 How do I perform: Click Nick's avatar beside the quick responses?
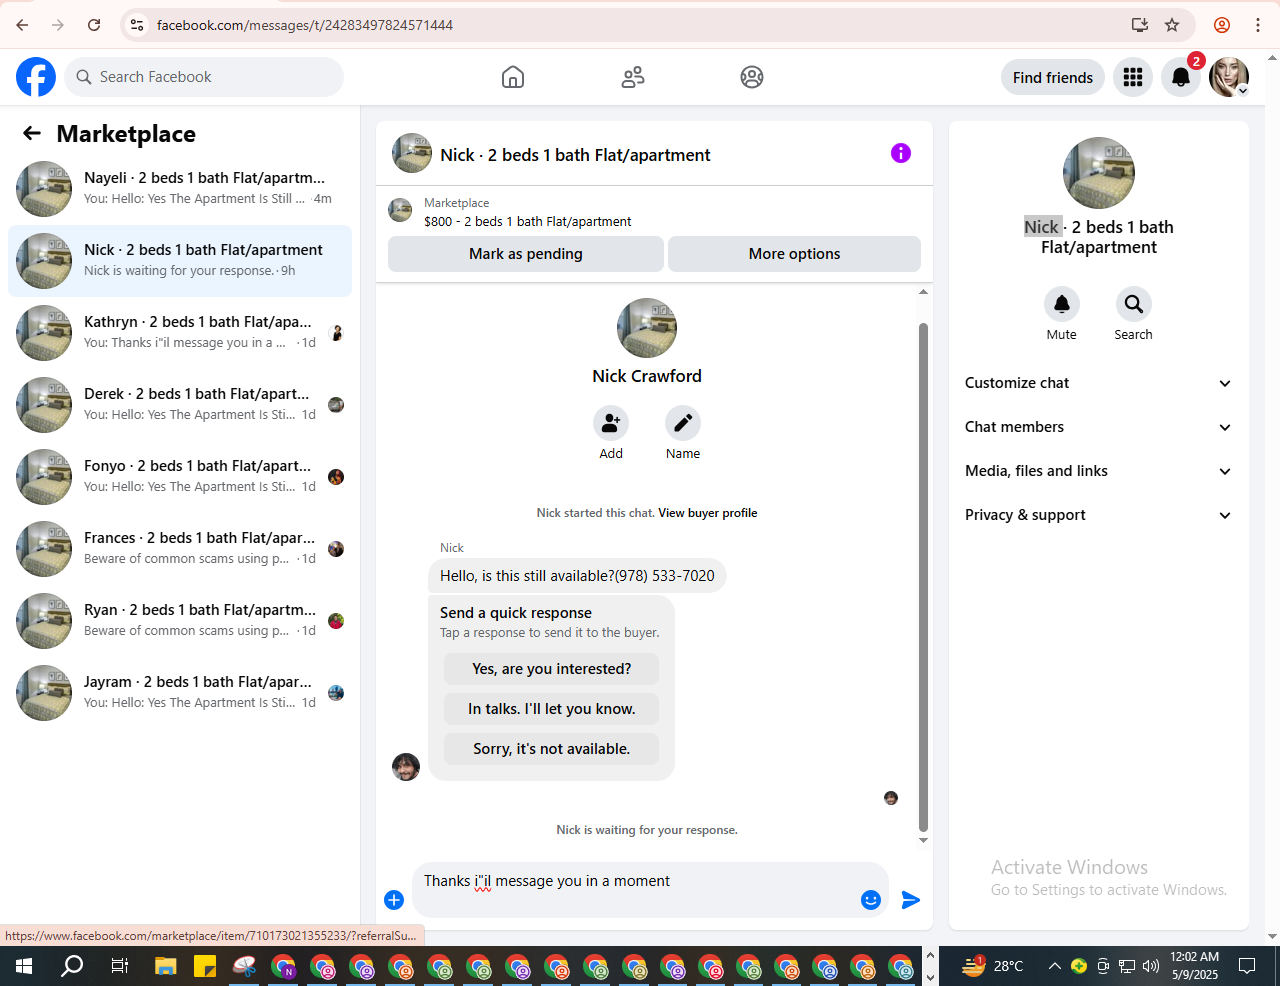[406, 767]
